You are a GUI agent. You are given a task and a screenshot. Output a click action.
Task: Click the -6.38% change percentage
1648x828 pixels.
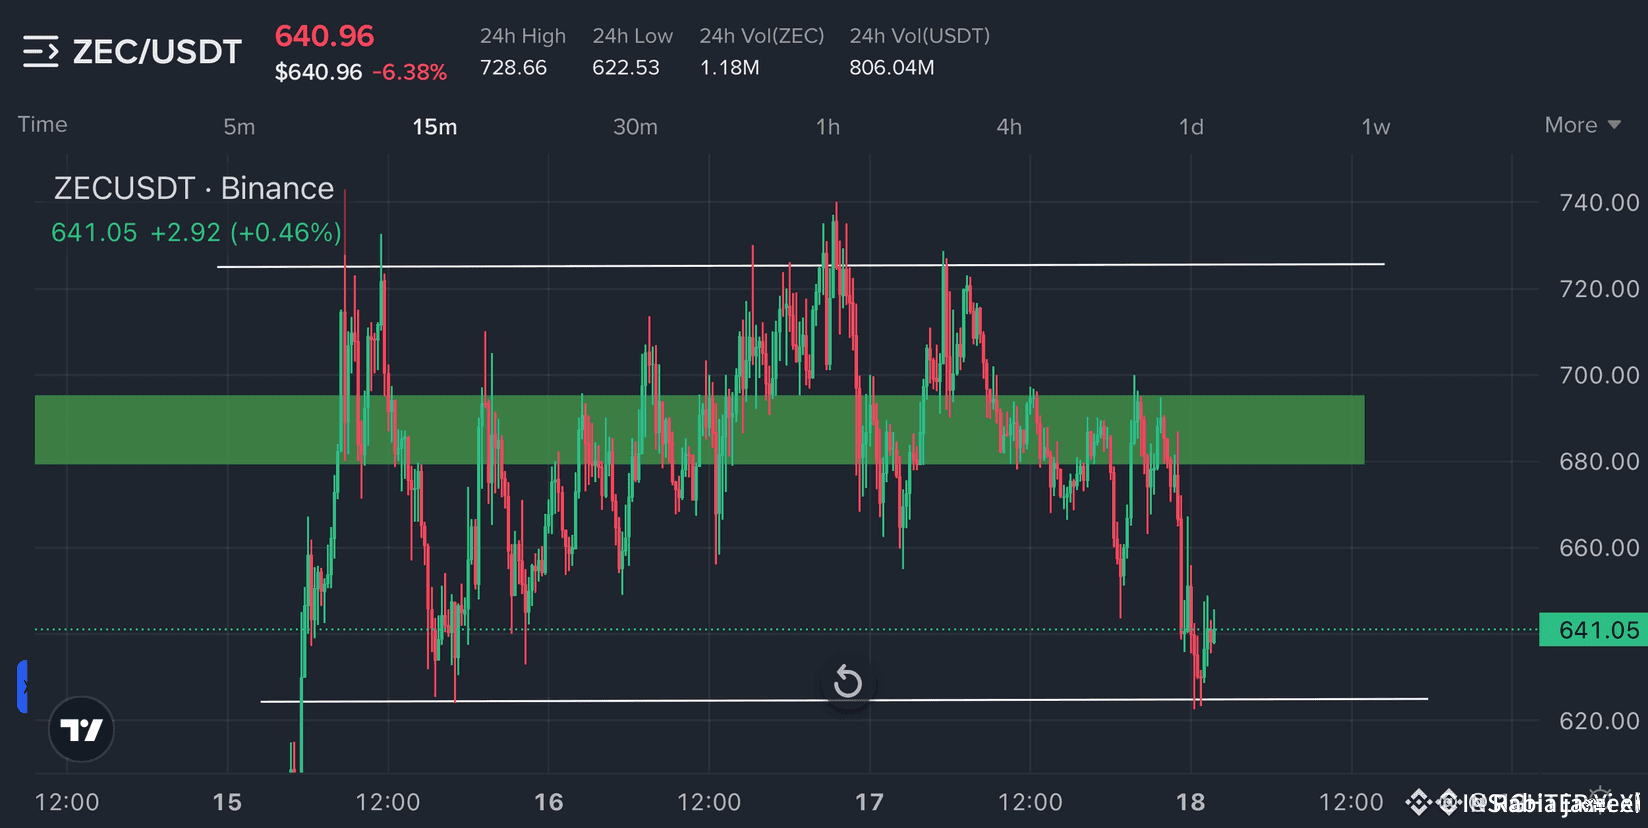(410, 72)
